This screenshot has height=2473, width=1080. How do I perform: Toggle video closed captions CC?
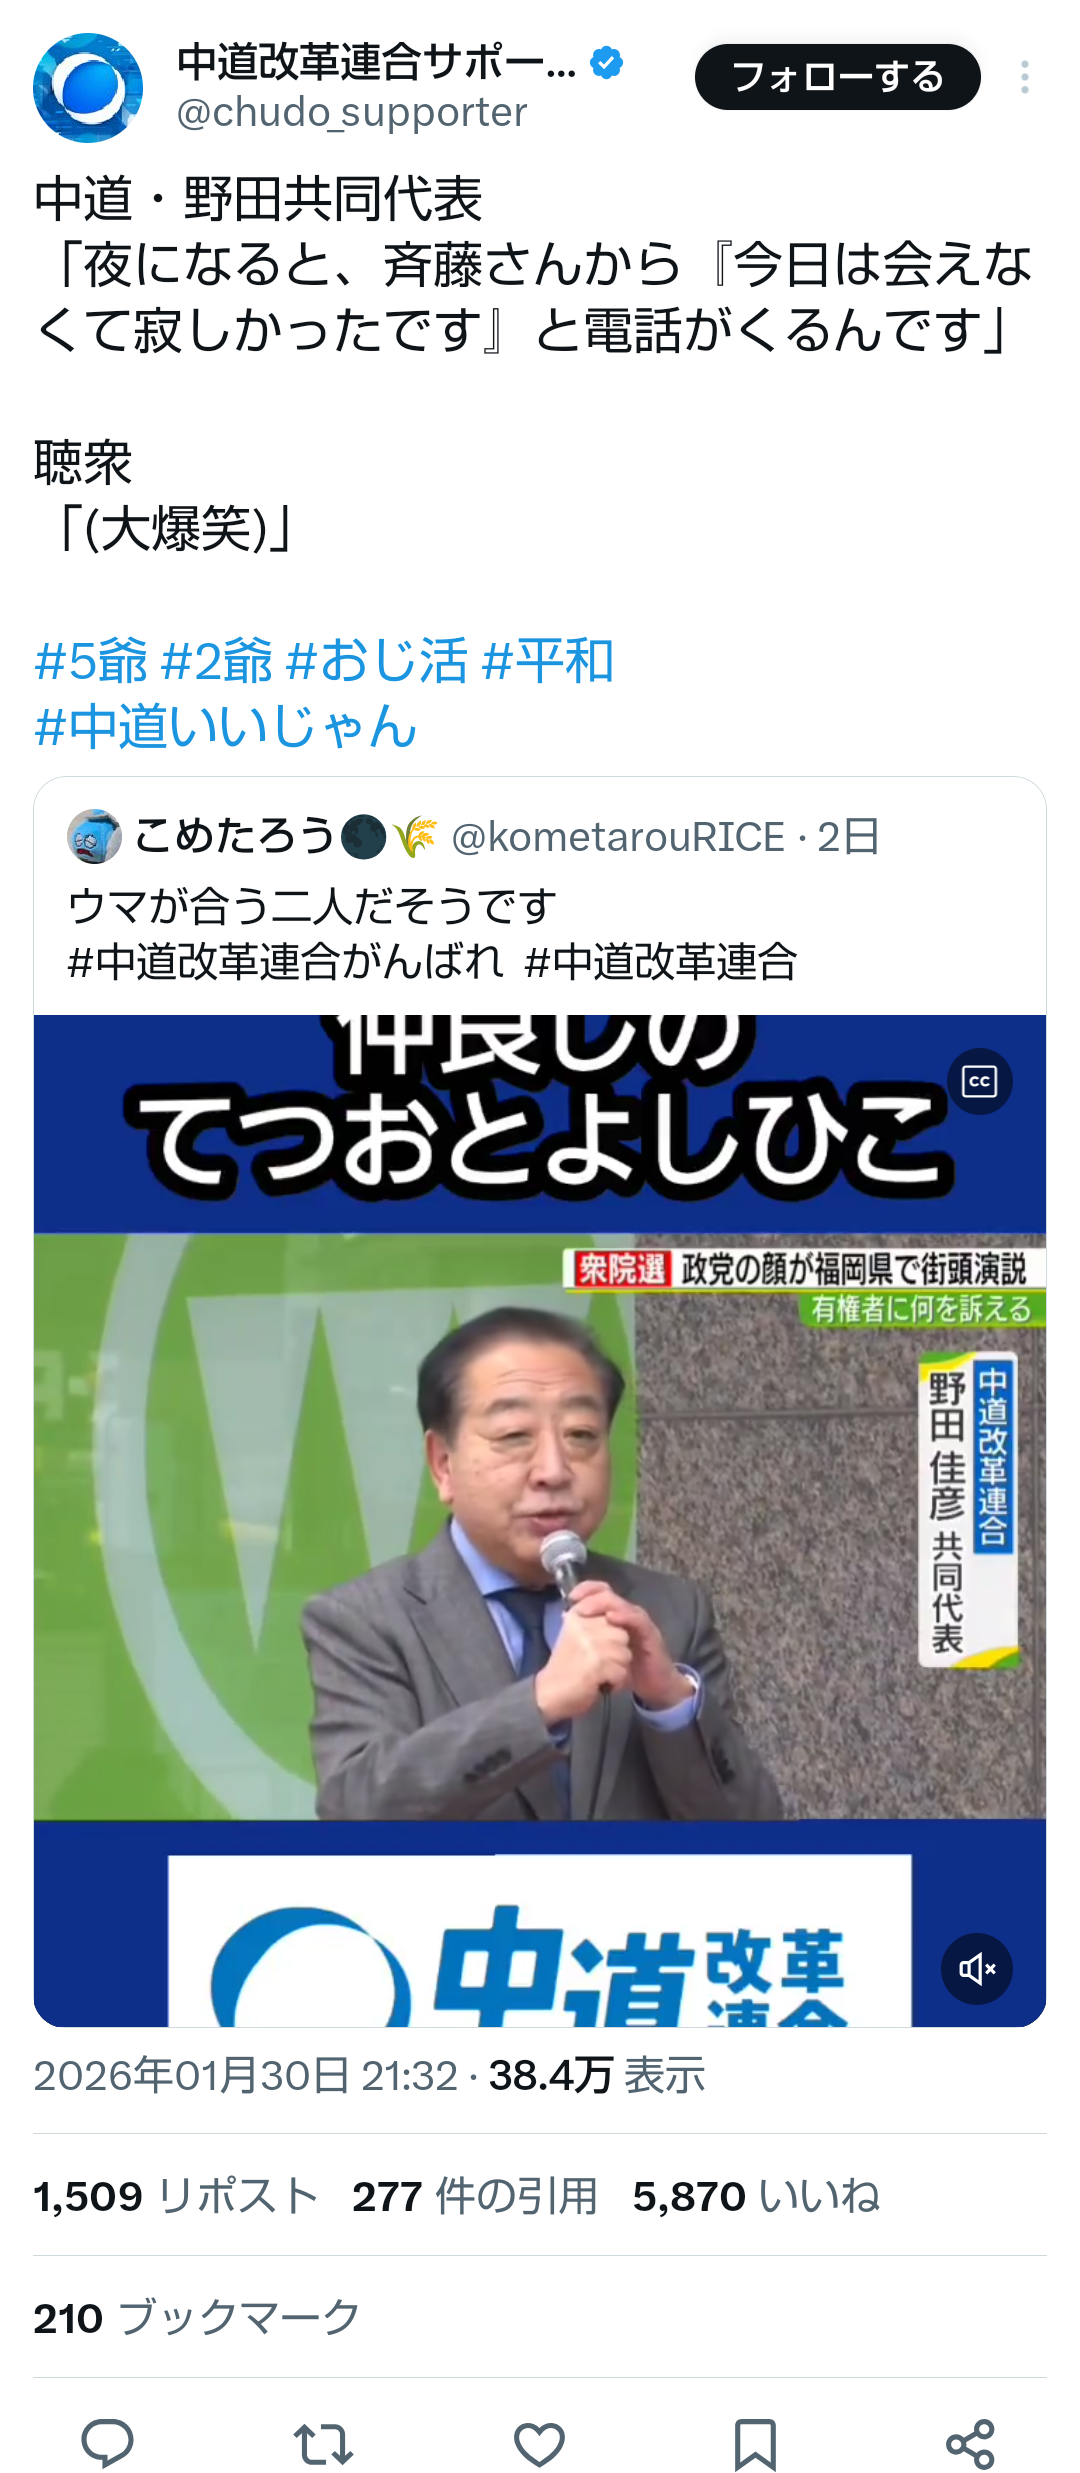pyautogui.click(x=980, y=1081)
